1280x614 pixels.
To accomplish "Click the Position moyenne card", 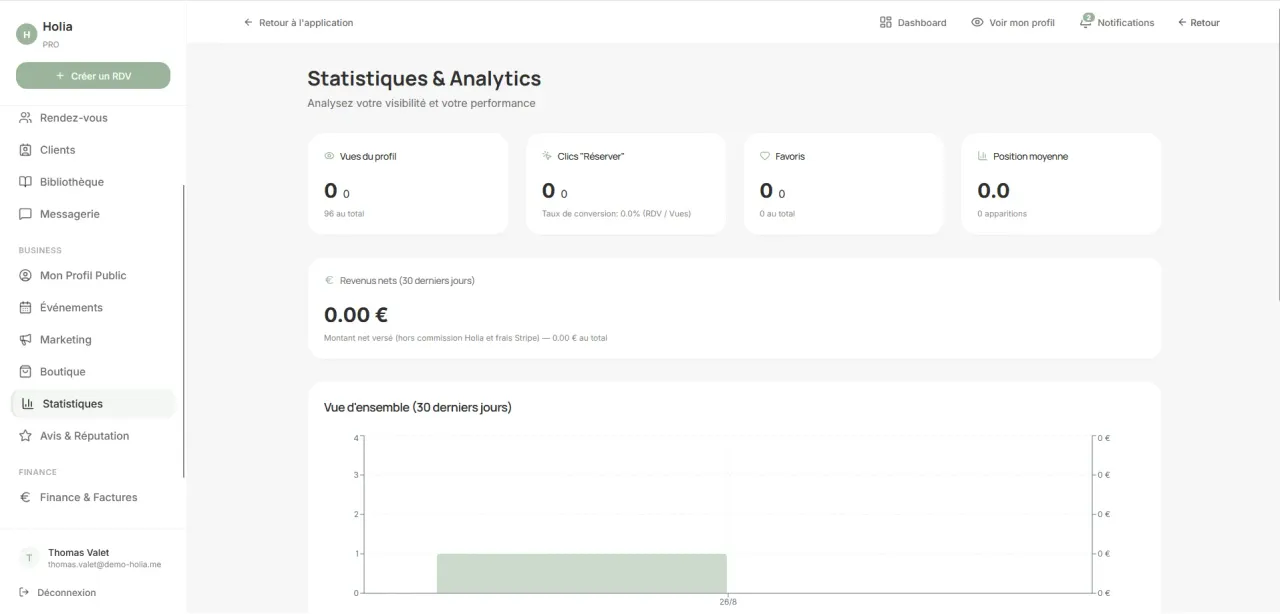I will [x=1061, y=184].
